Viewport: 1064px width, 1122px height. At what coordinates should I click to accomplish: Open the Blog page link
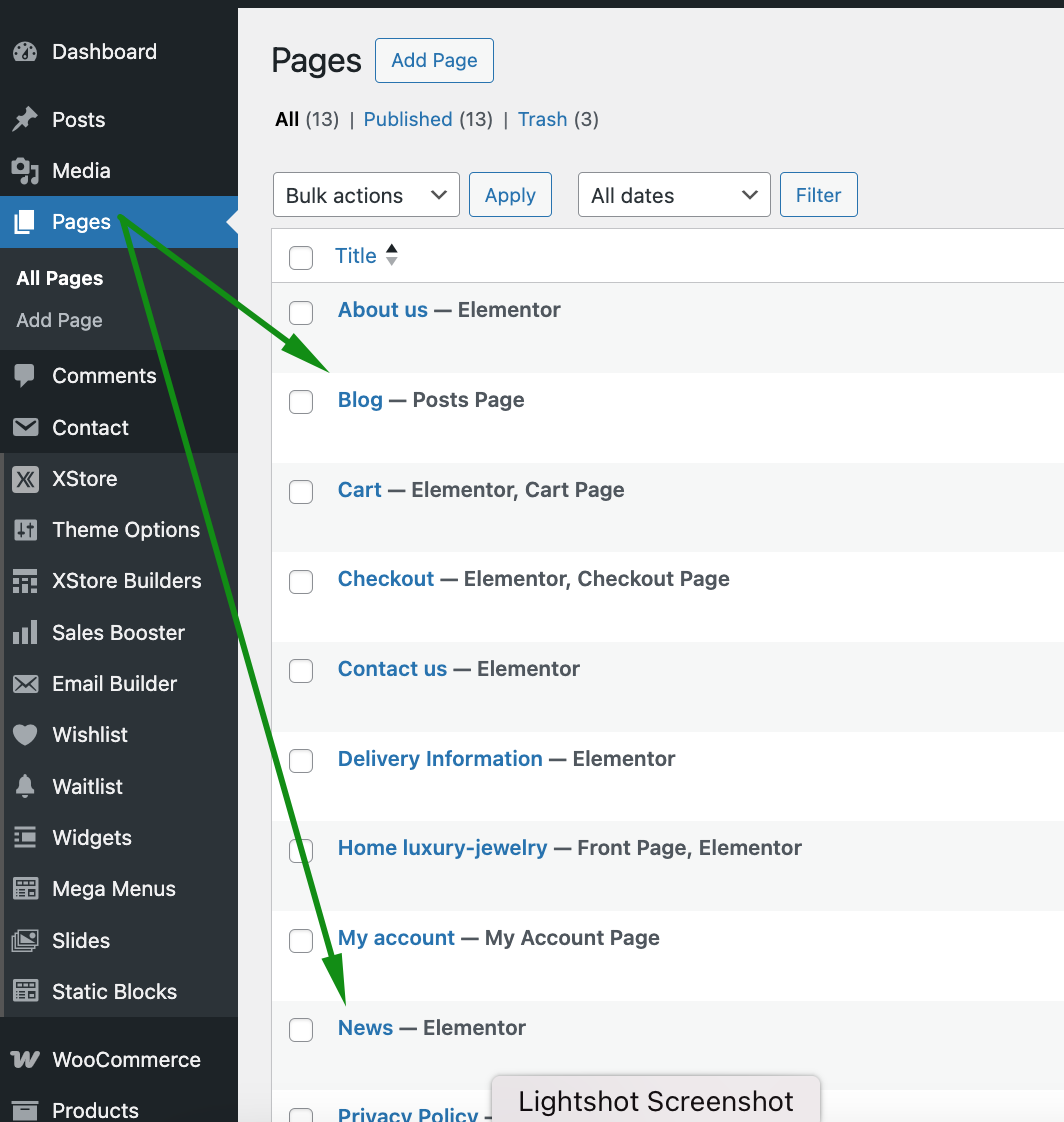(361, 400)
